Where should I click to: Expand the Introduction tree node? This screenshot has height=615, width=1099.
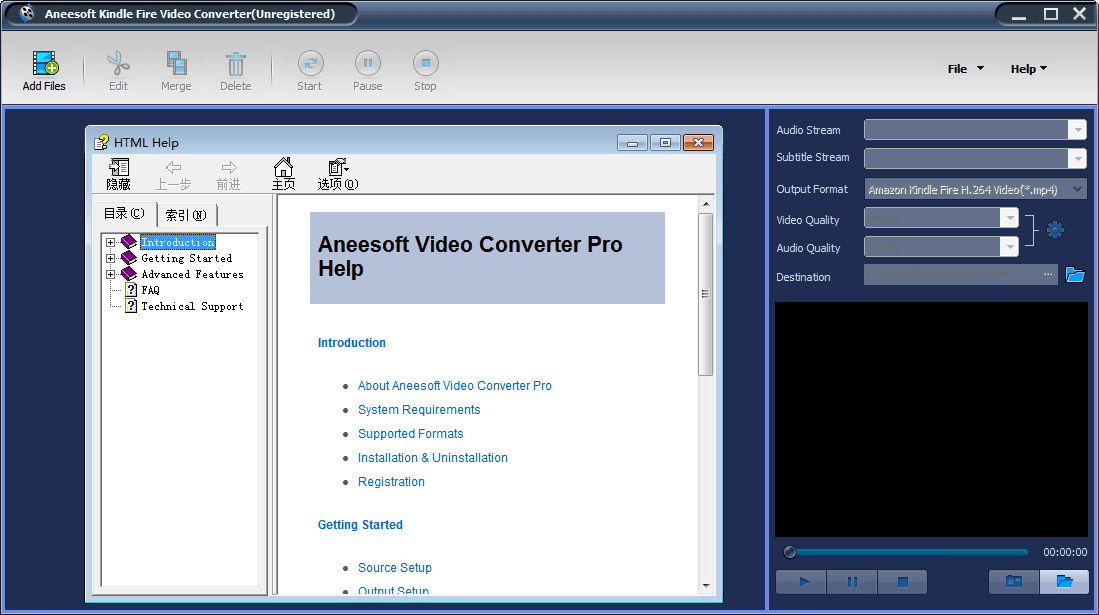click(x=111, y=242)
